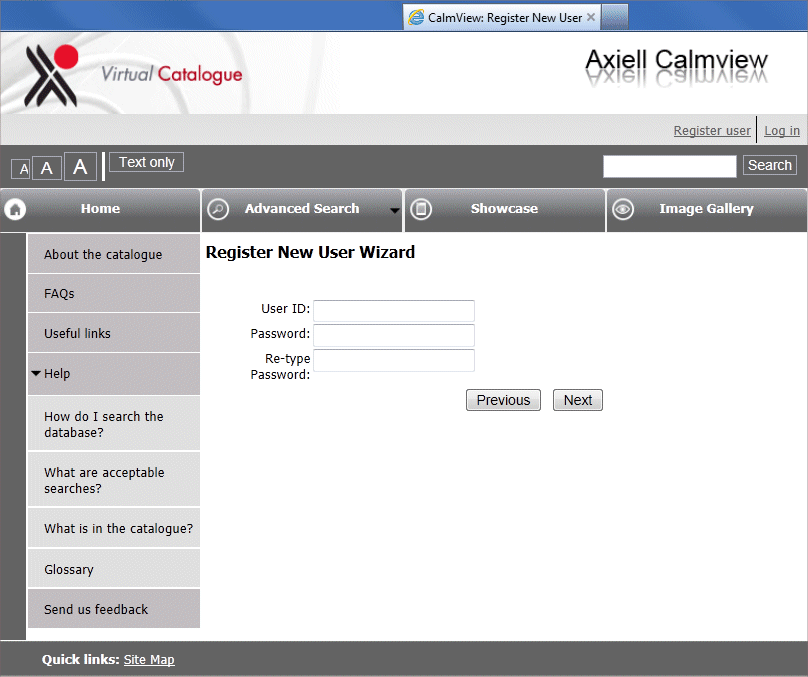Select the Advanced Search magnifier icon
808x677 pixels.
218,210
